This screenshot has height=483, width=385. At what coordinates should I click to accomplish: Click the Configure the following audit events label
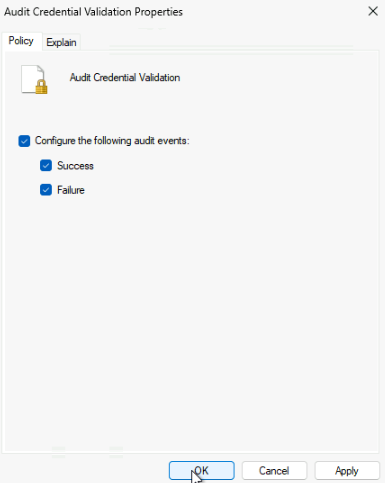(112, 141)
